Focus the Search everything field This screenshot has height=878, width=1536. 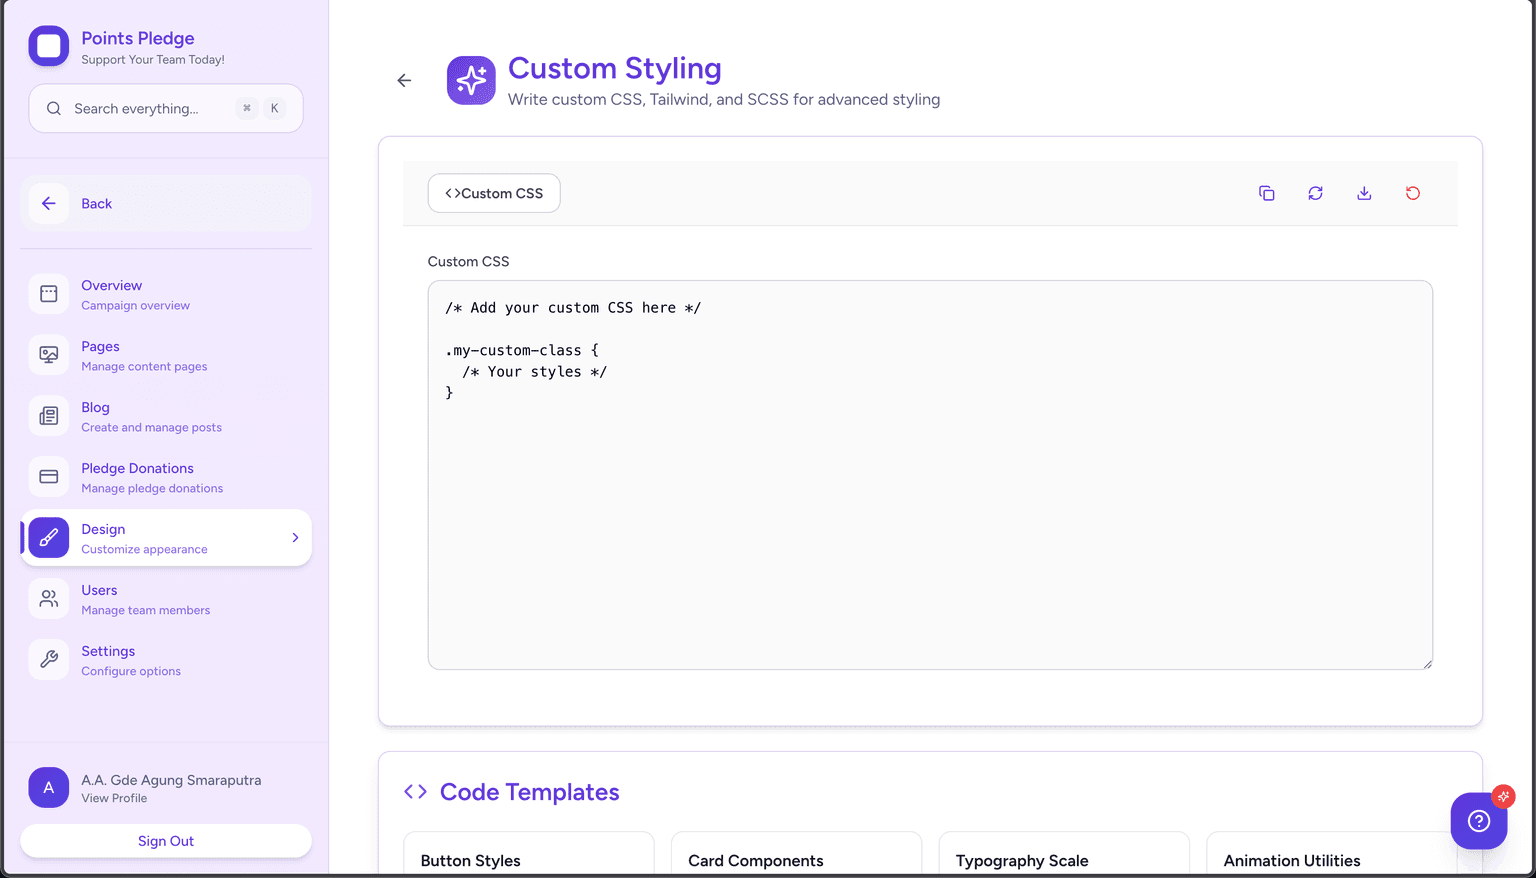(x=150, y=108)
